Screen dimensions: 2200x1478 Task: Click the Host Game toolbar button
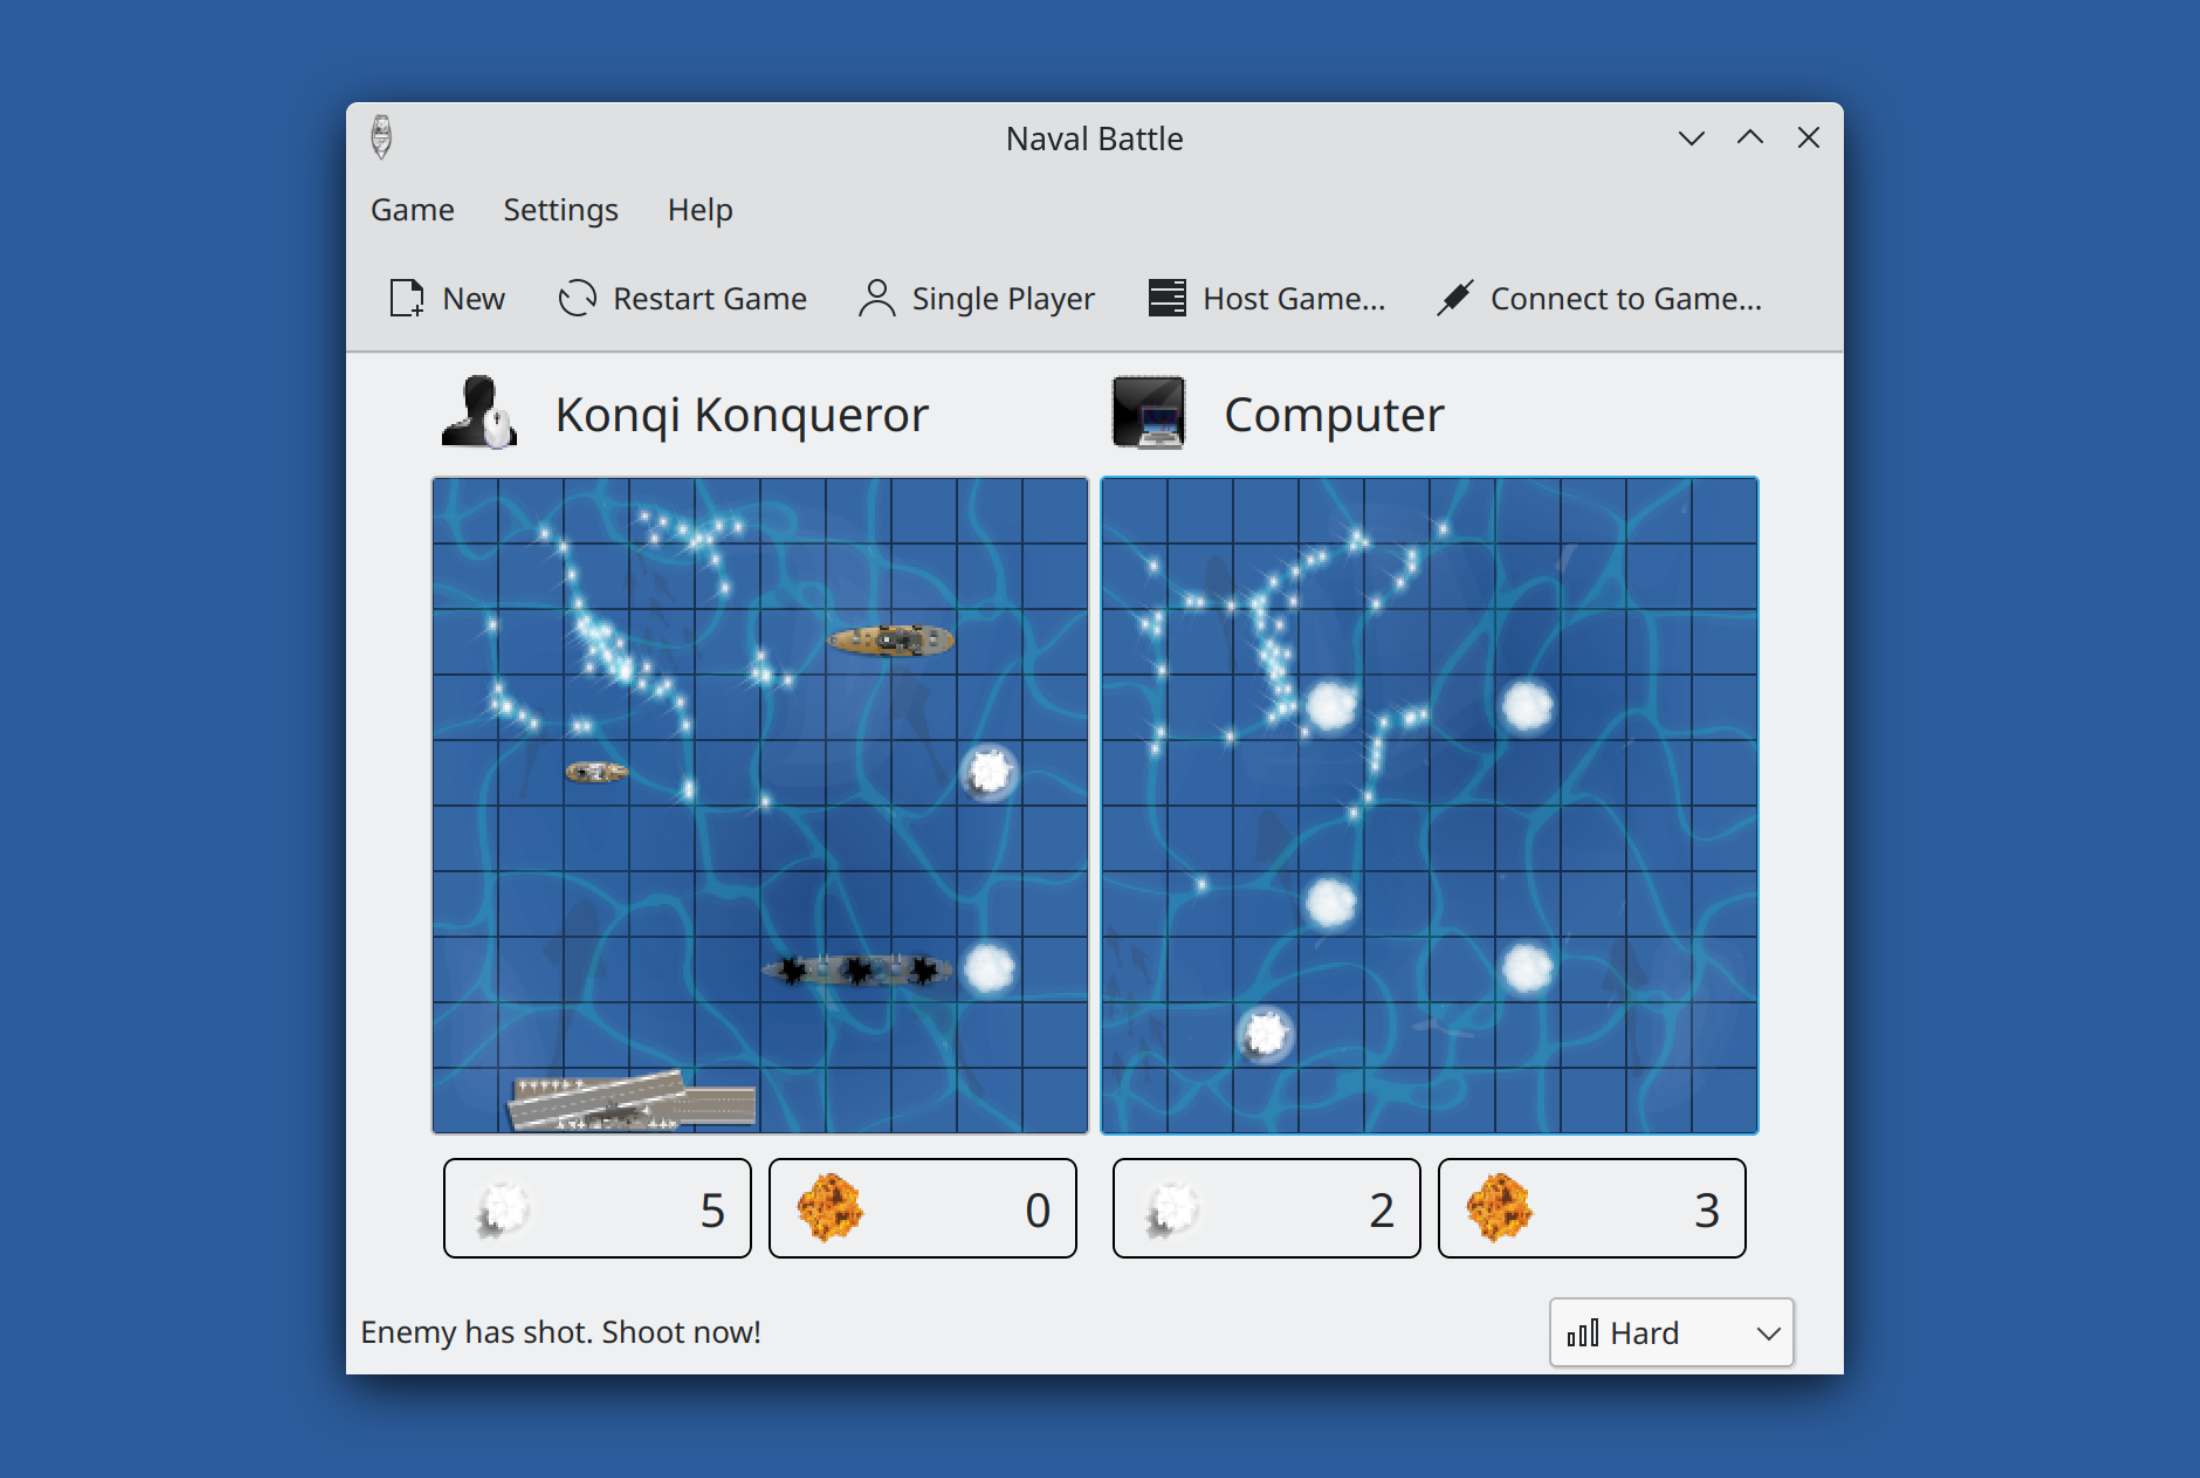pyautogui.click(x=1266, y=298)
